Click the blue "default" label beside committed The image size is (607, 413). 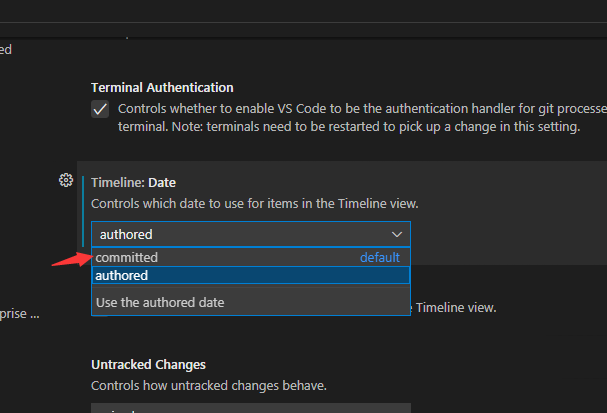point(380,258)
